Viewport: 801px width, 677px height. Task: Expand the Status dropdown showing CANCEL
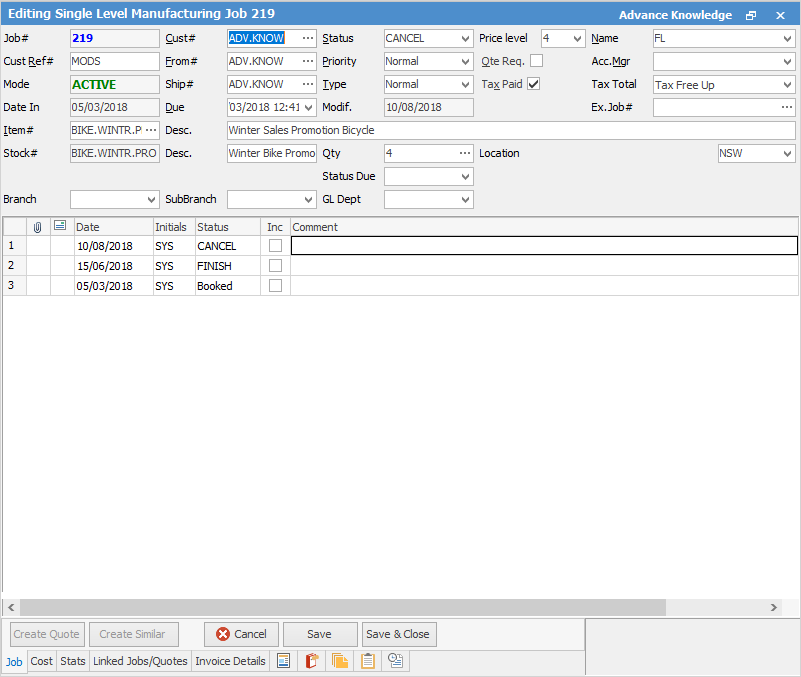[465, 38]
